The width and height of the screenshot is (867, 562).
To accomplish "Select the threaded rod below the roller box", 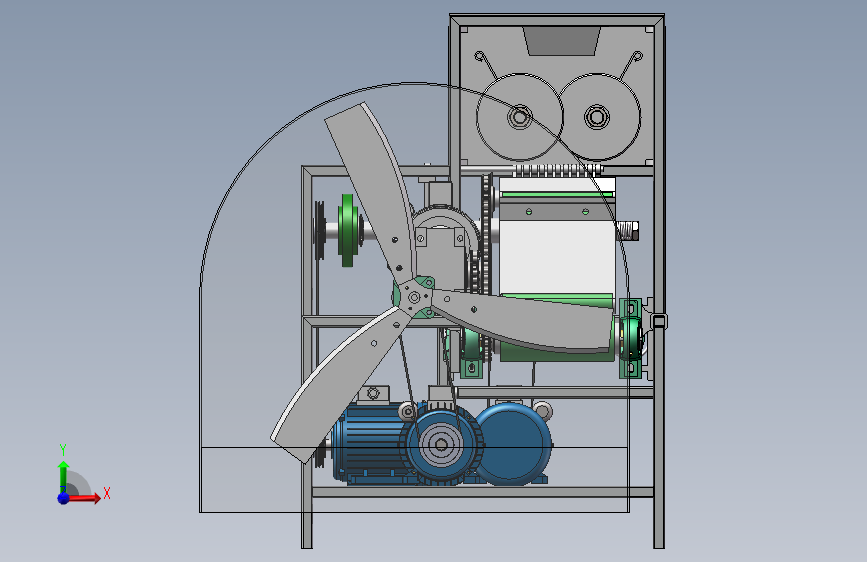I will [x=557, y=170].
